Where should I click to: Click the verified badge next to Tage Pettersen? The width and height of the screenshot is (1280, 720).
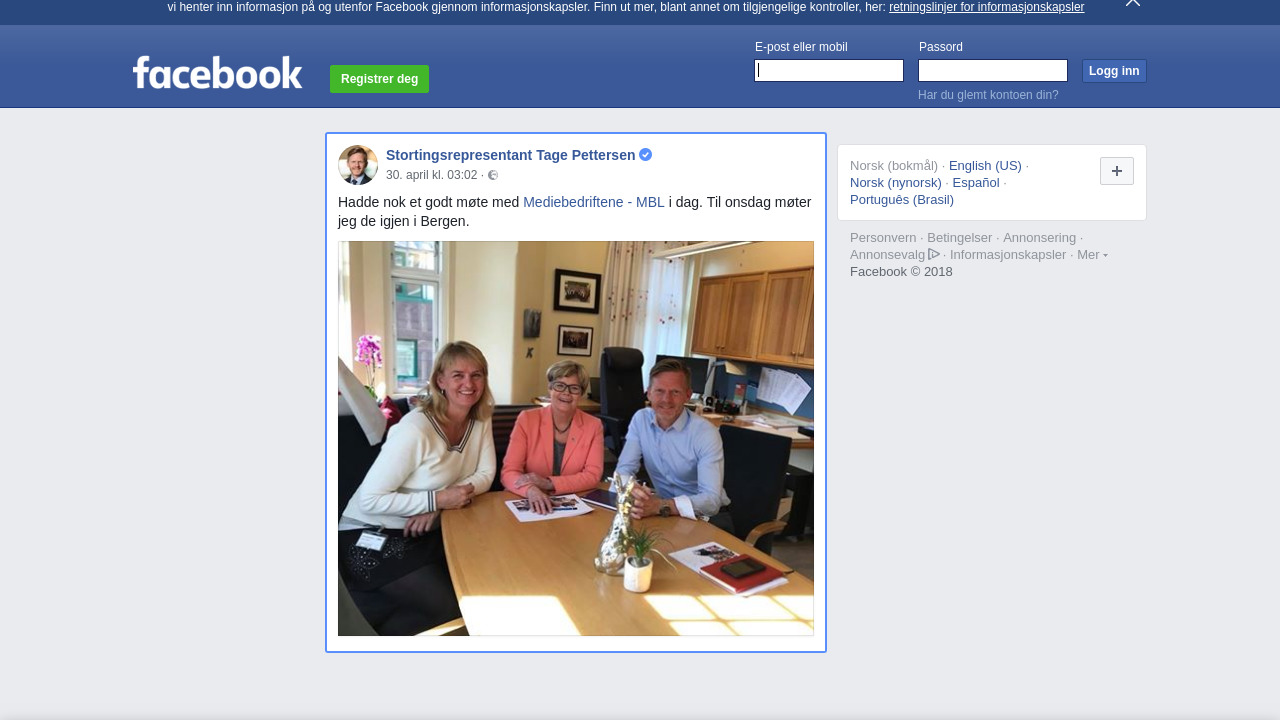coord(646,155)
